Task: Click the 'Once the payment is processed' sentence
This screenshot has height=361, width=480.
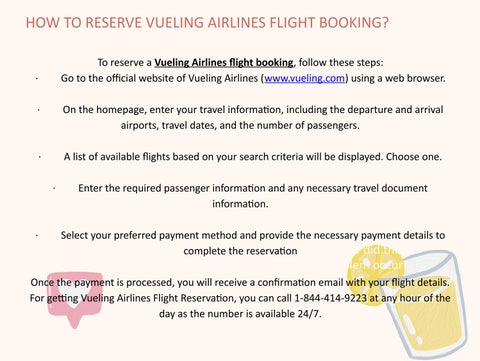Action: pyautogui.click(x=240, y=283)
